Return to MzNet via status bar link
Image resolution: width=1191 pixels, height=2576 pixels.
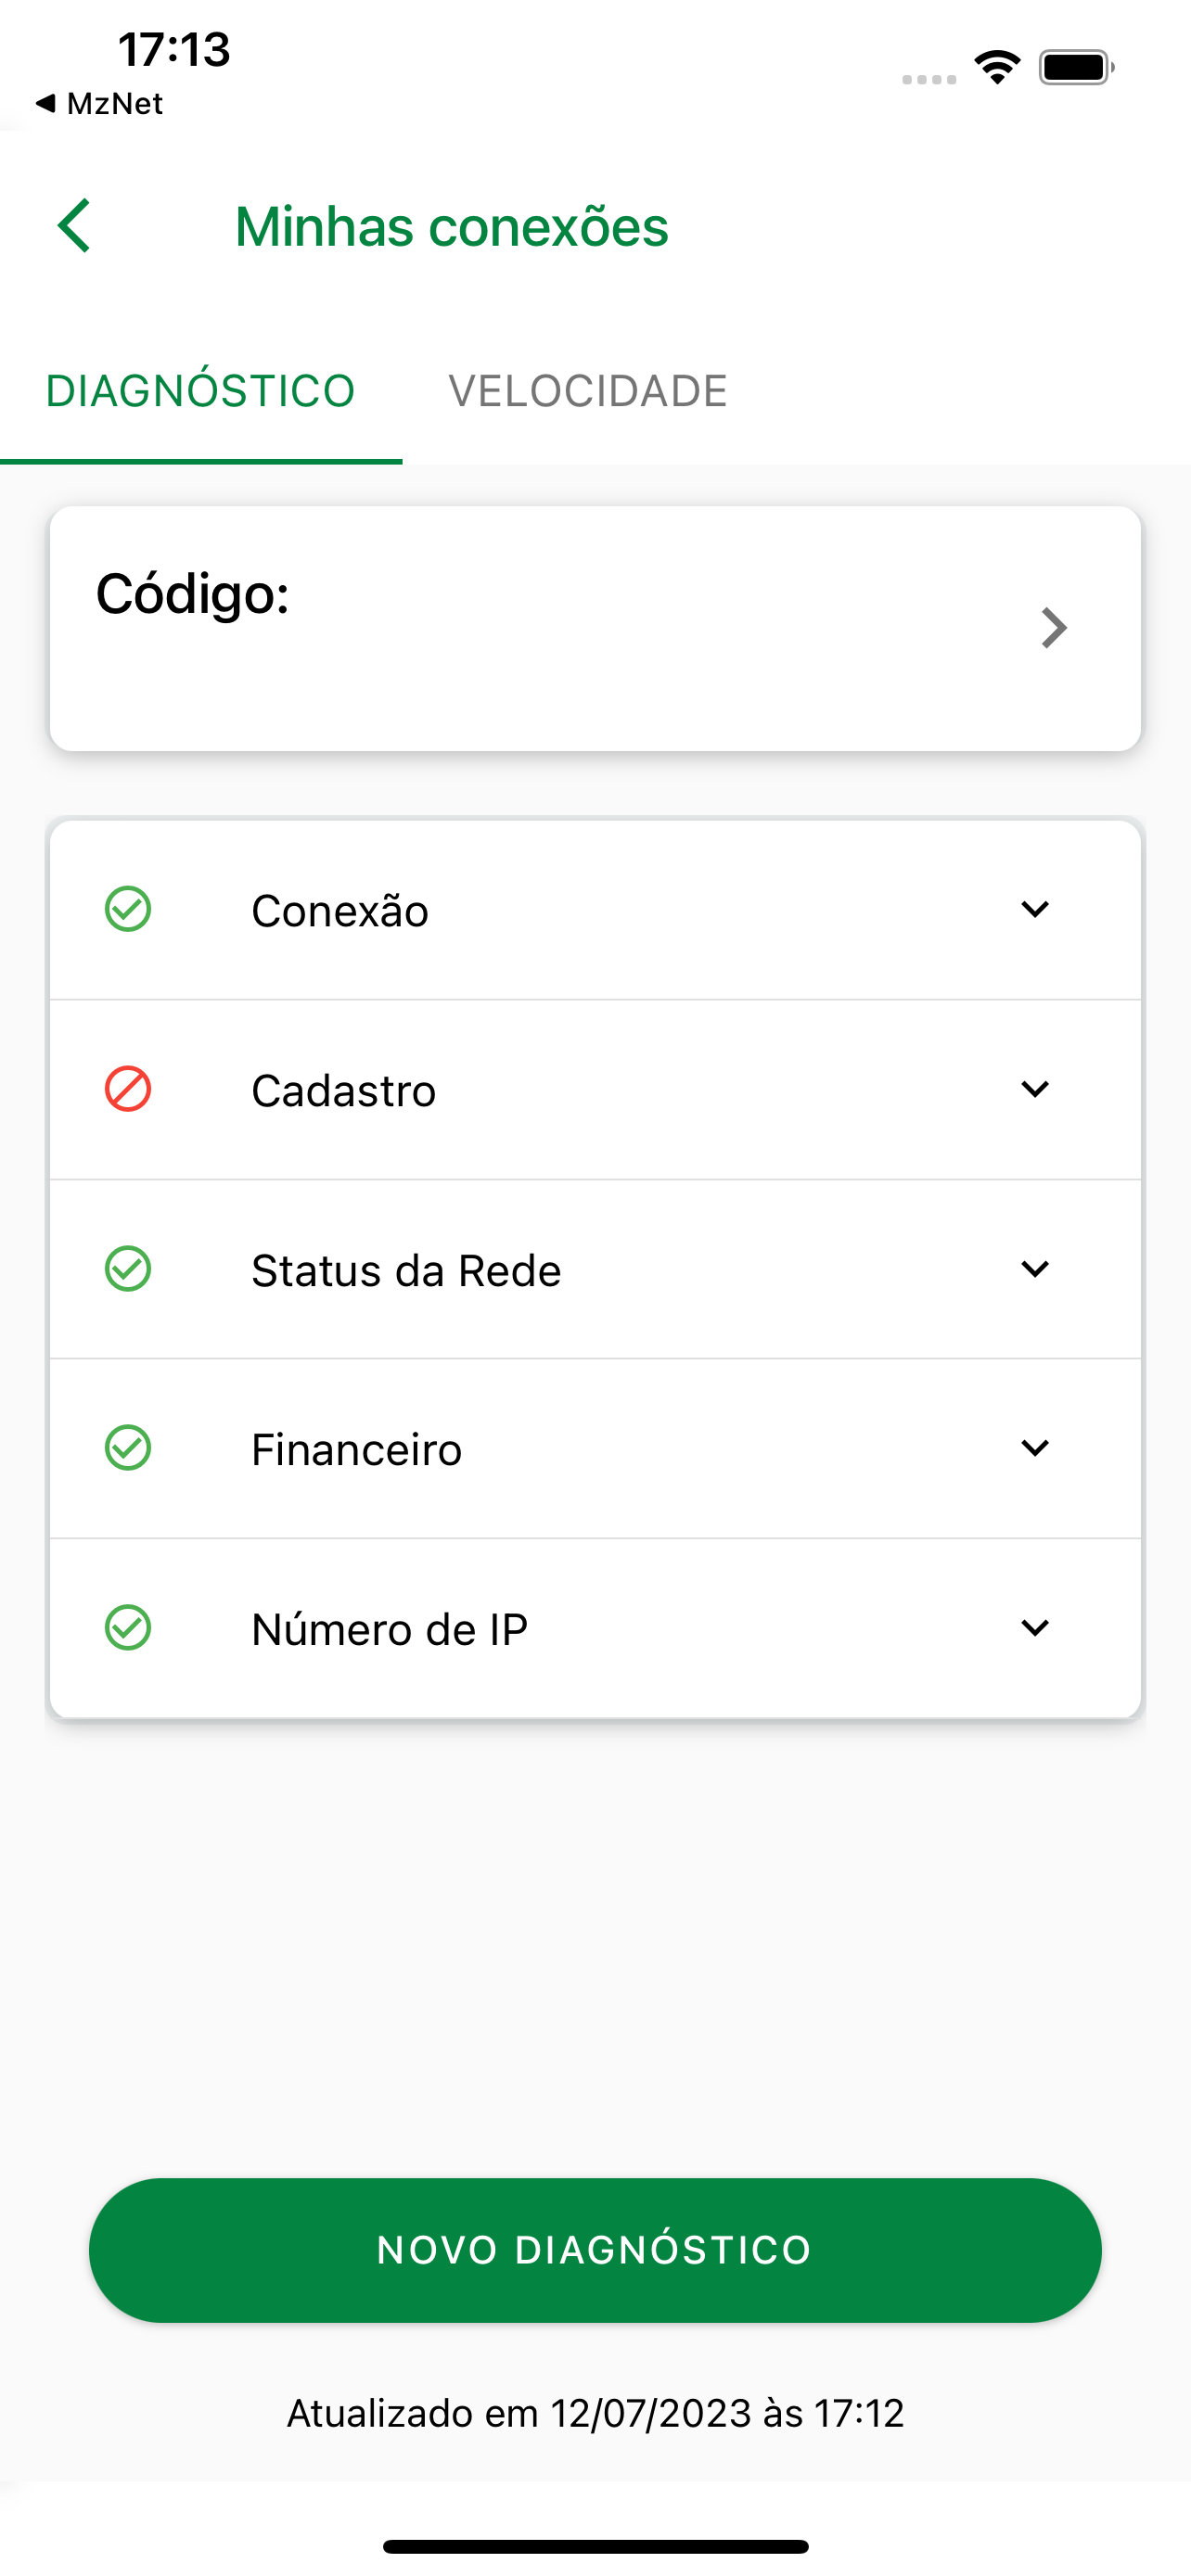click(99, 103)
